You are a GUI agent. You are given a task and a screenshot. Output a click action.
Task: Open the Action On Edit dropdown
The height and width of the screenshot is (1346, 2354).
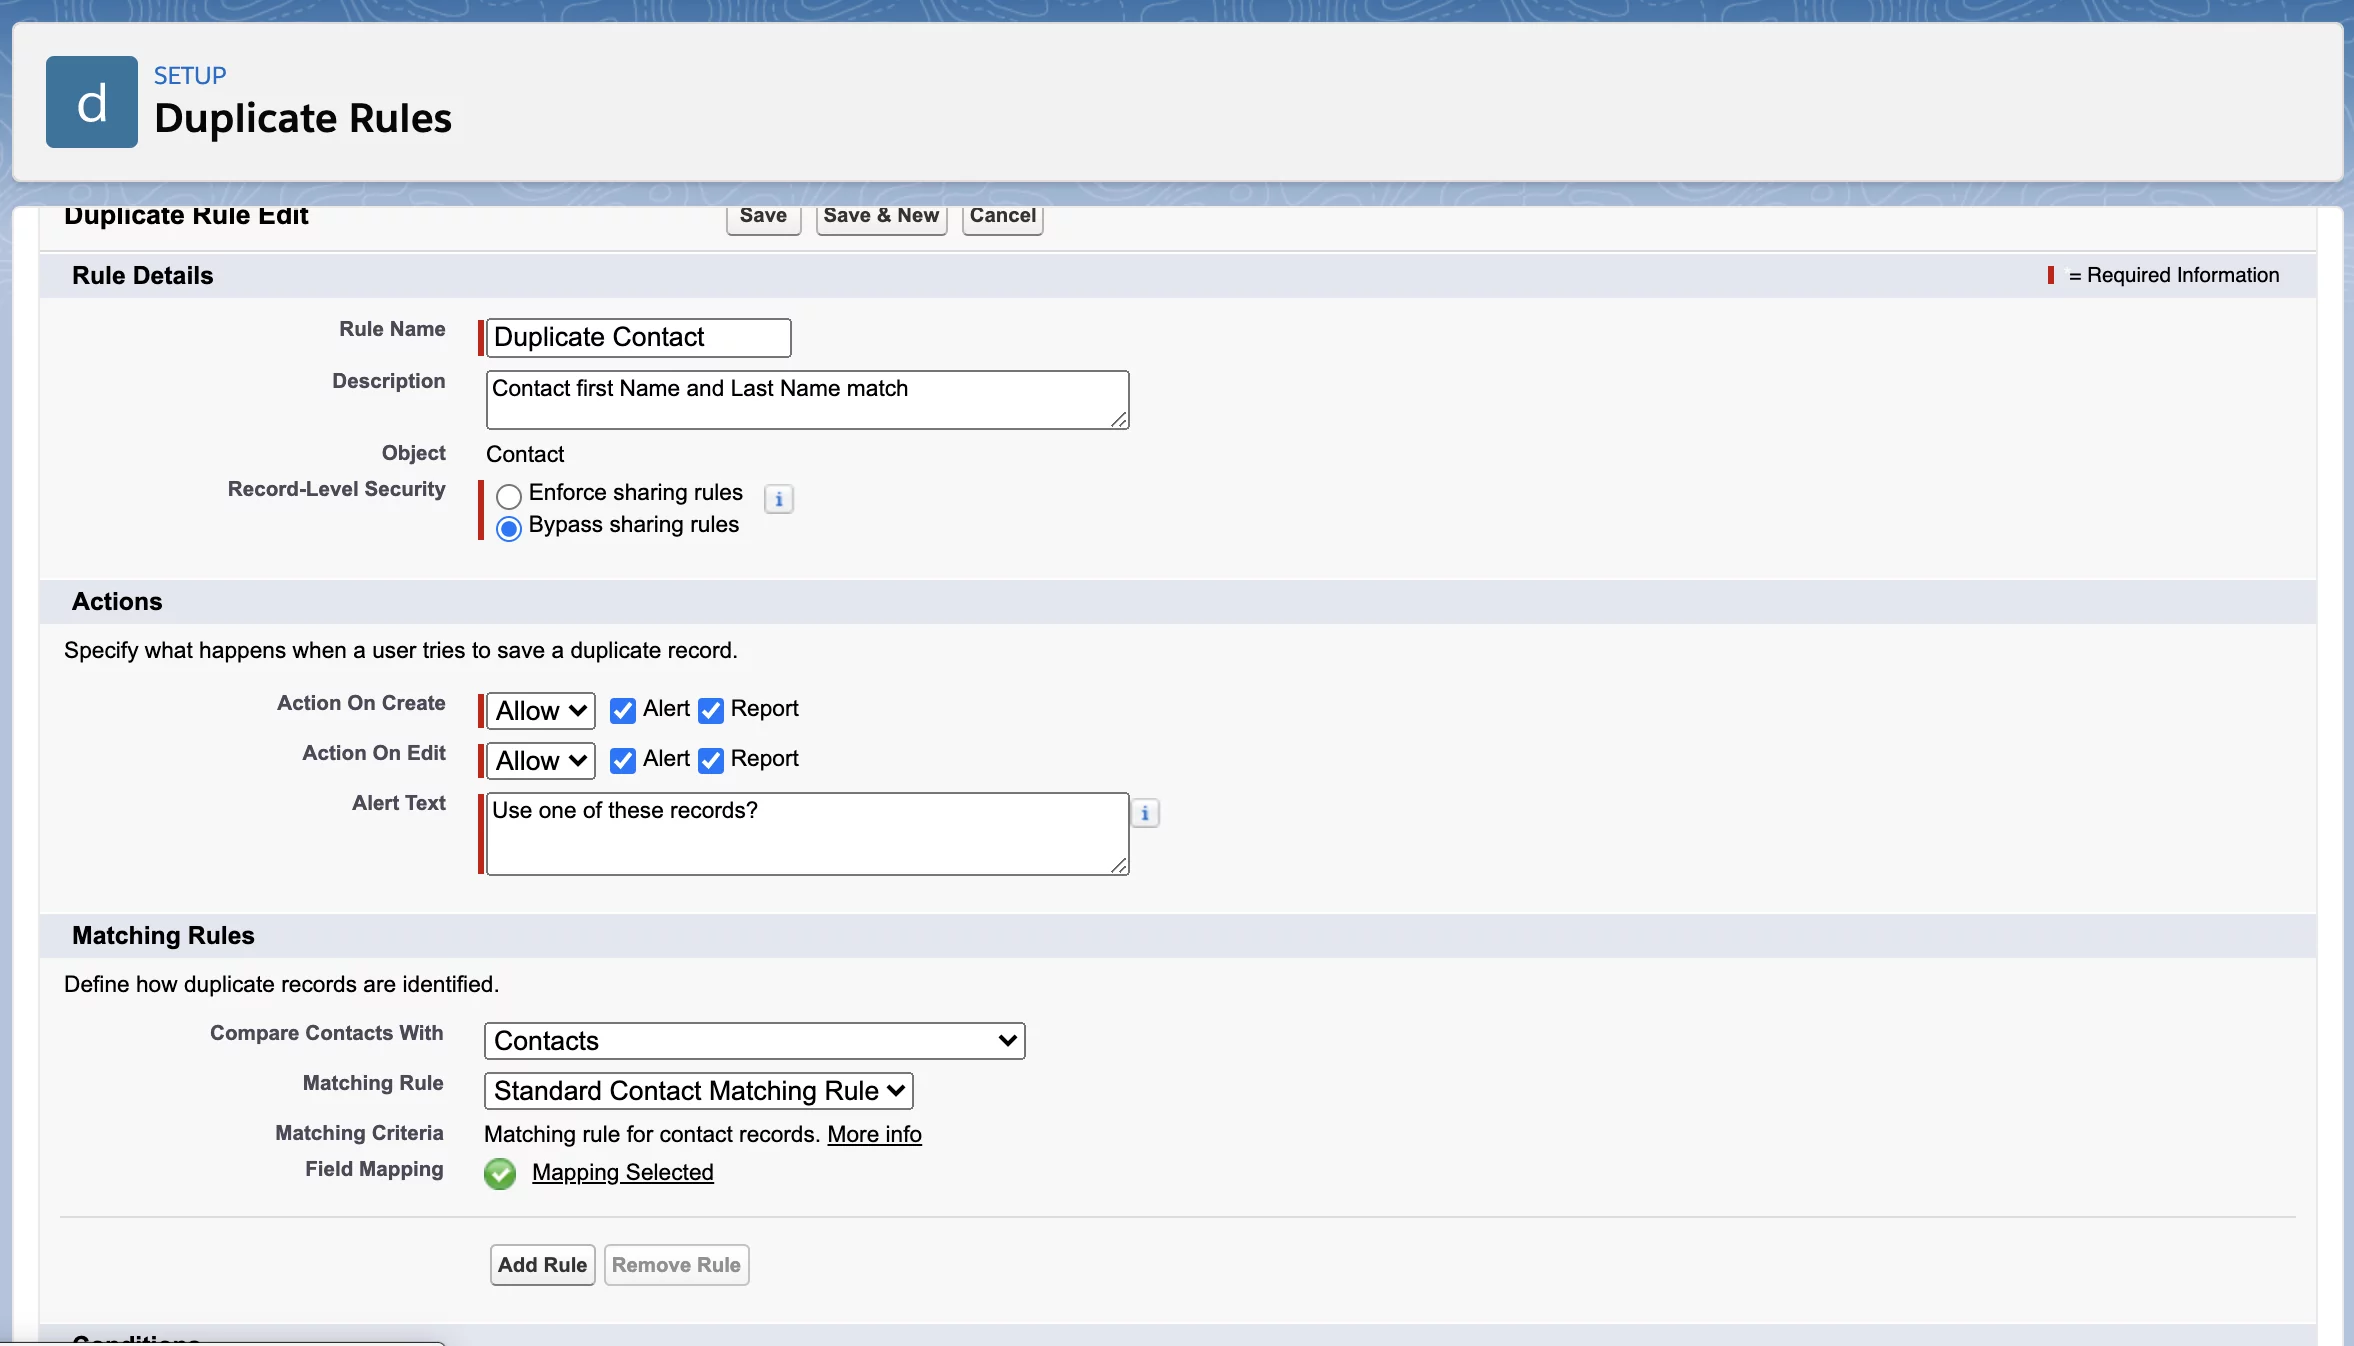536,760
